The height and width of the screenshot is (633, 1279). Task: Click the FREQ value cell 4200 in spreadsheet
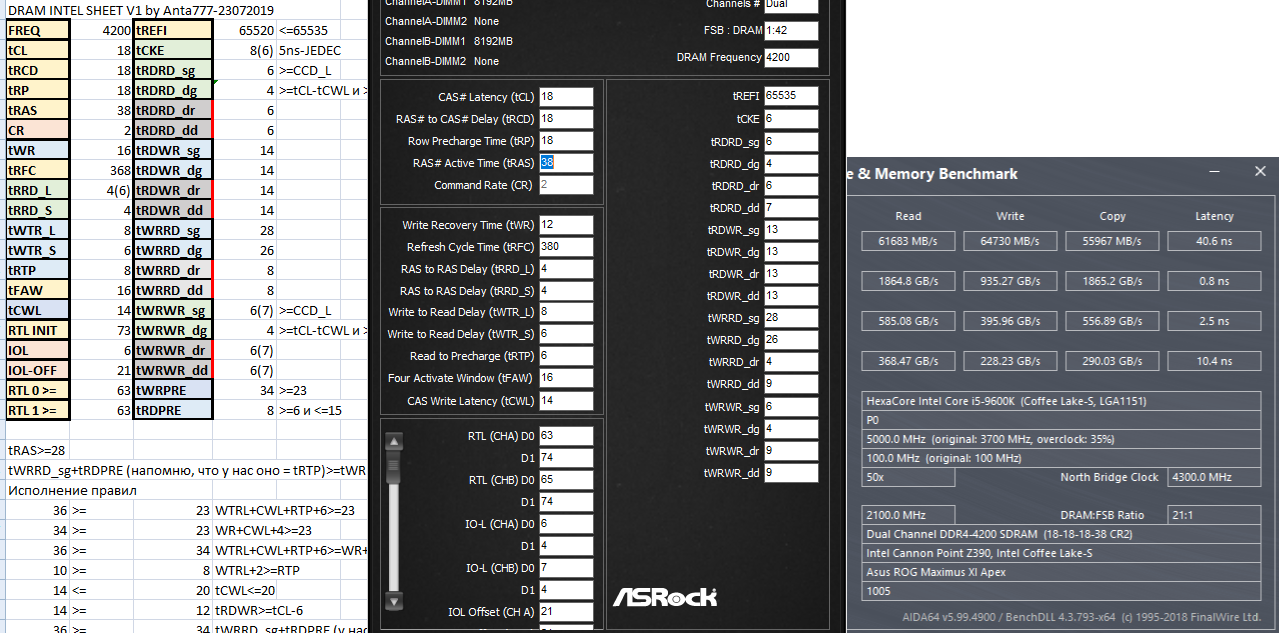click(x=101, y=31)
